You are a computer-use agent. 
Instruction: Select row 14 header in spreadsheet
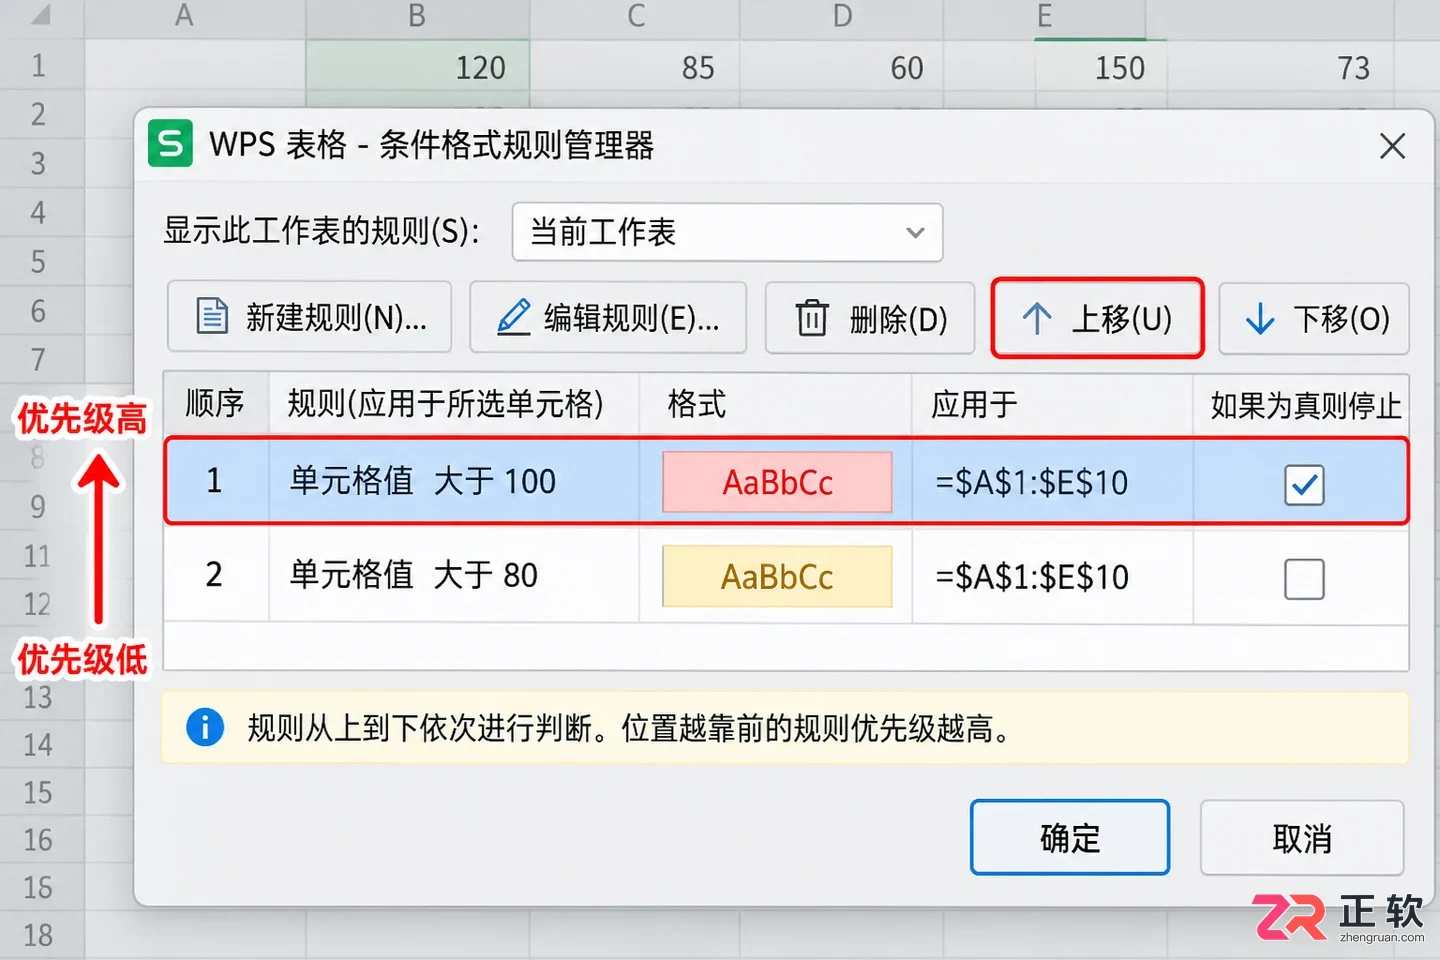(x=38, y=744)
